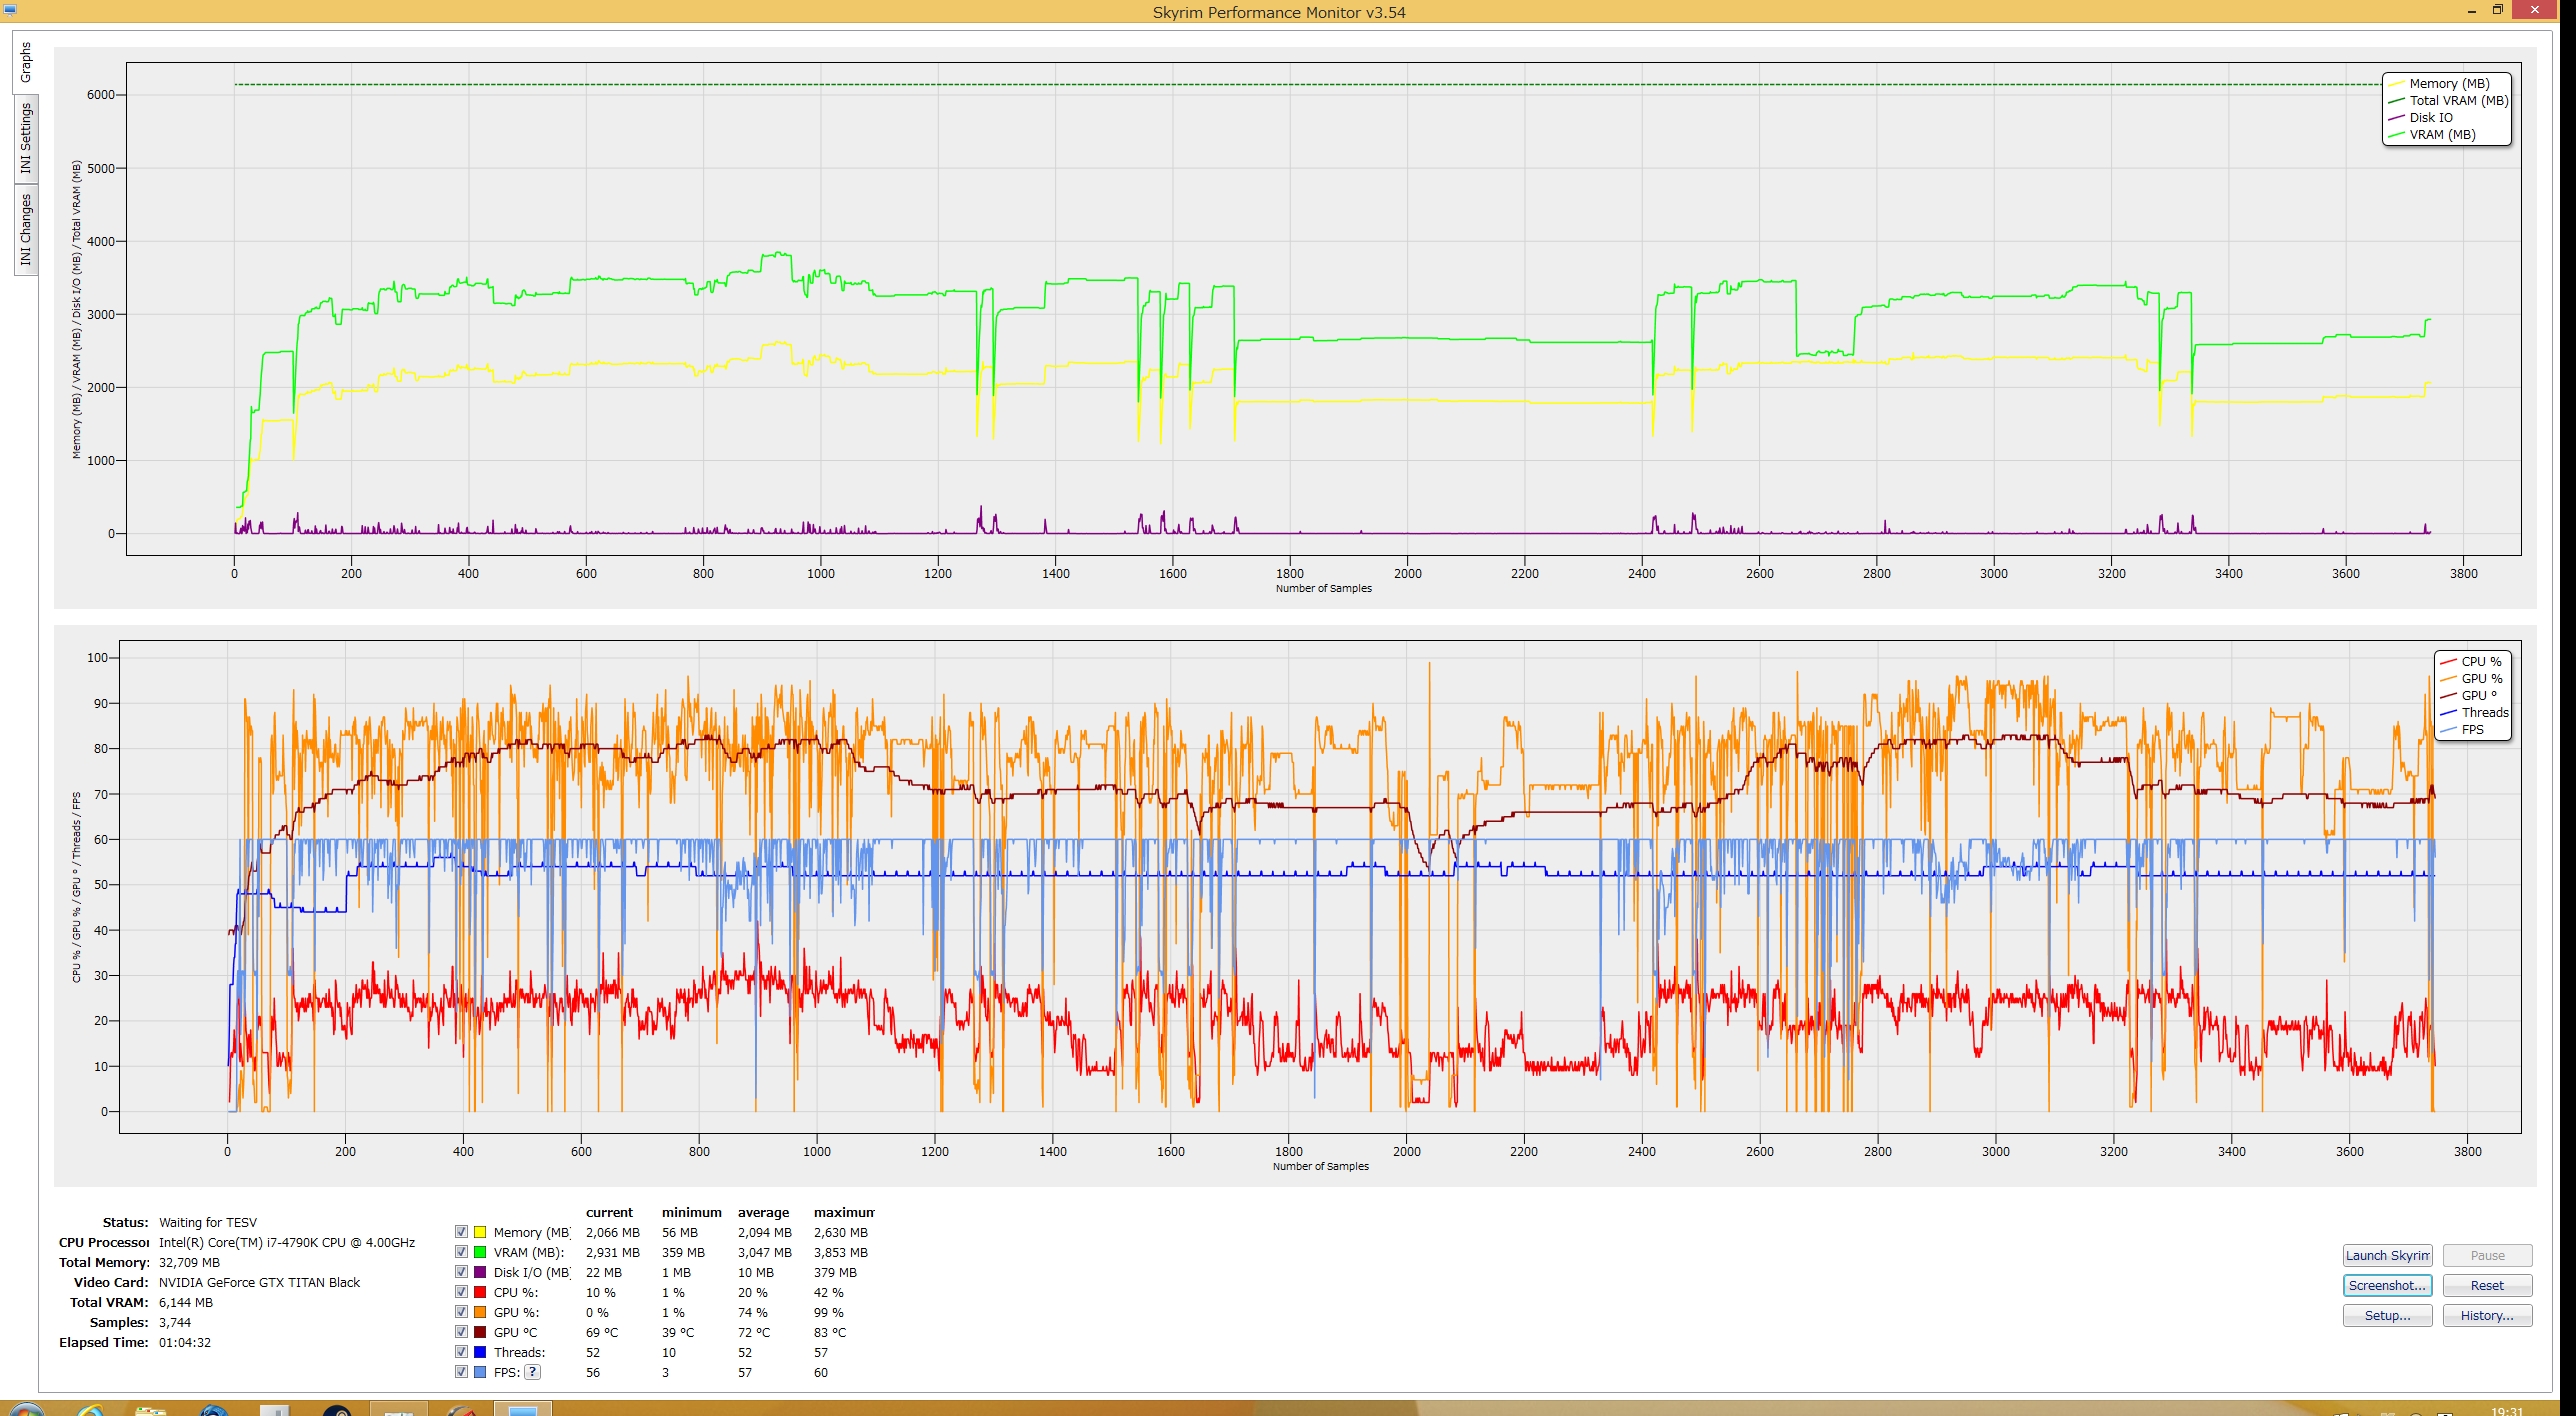The height and width of the screenshot is (1416, 2576).
Task: Click the application icon in the title bar
Action: click(x=10, y=10)
